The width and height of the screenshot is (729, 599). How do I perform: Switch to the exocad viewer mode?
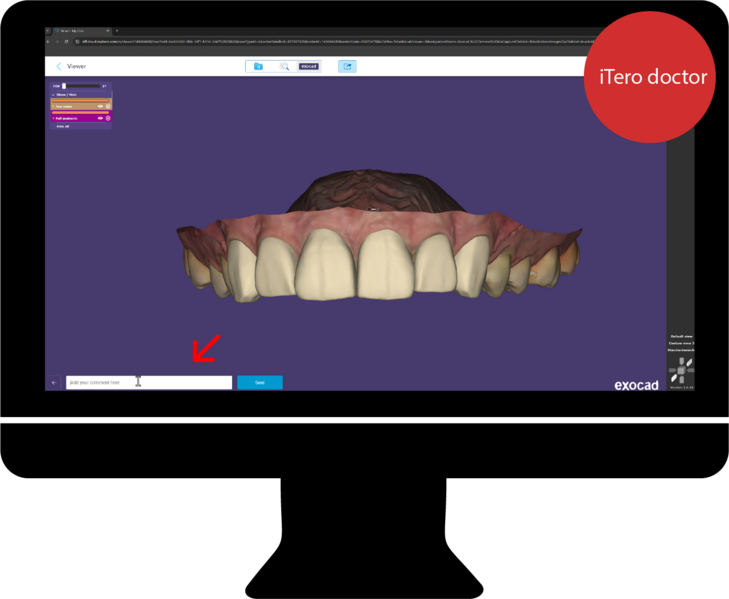click(x=308, y=67)
